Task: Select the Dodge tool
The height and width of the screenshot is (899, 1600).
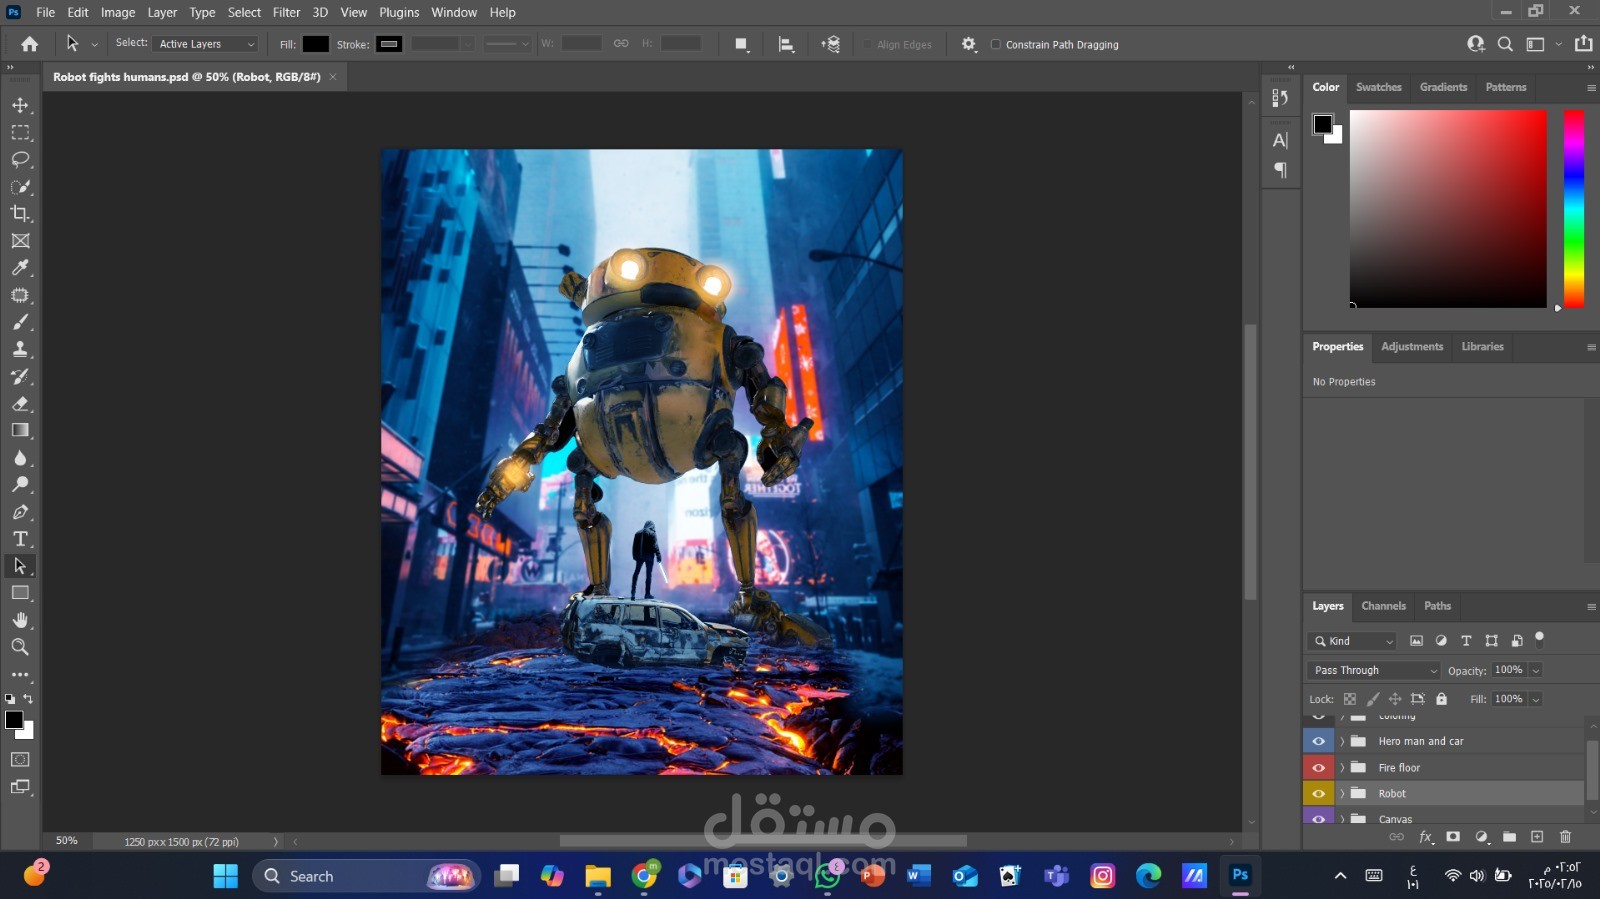Action: click(20, 485)
